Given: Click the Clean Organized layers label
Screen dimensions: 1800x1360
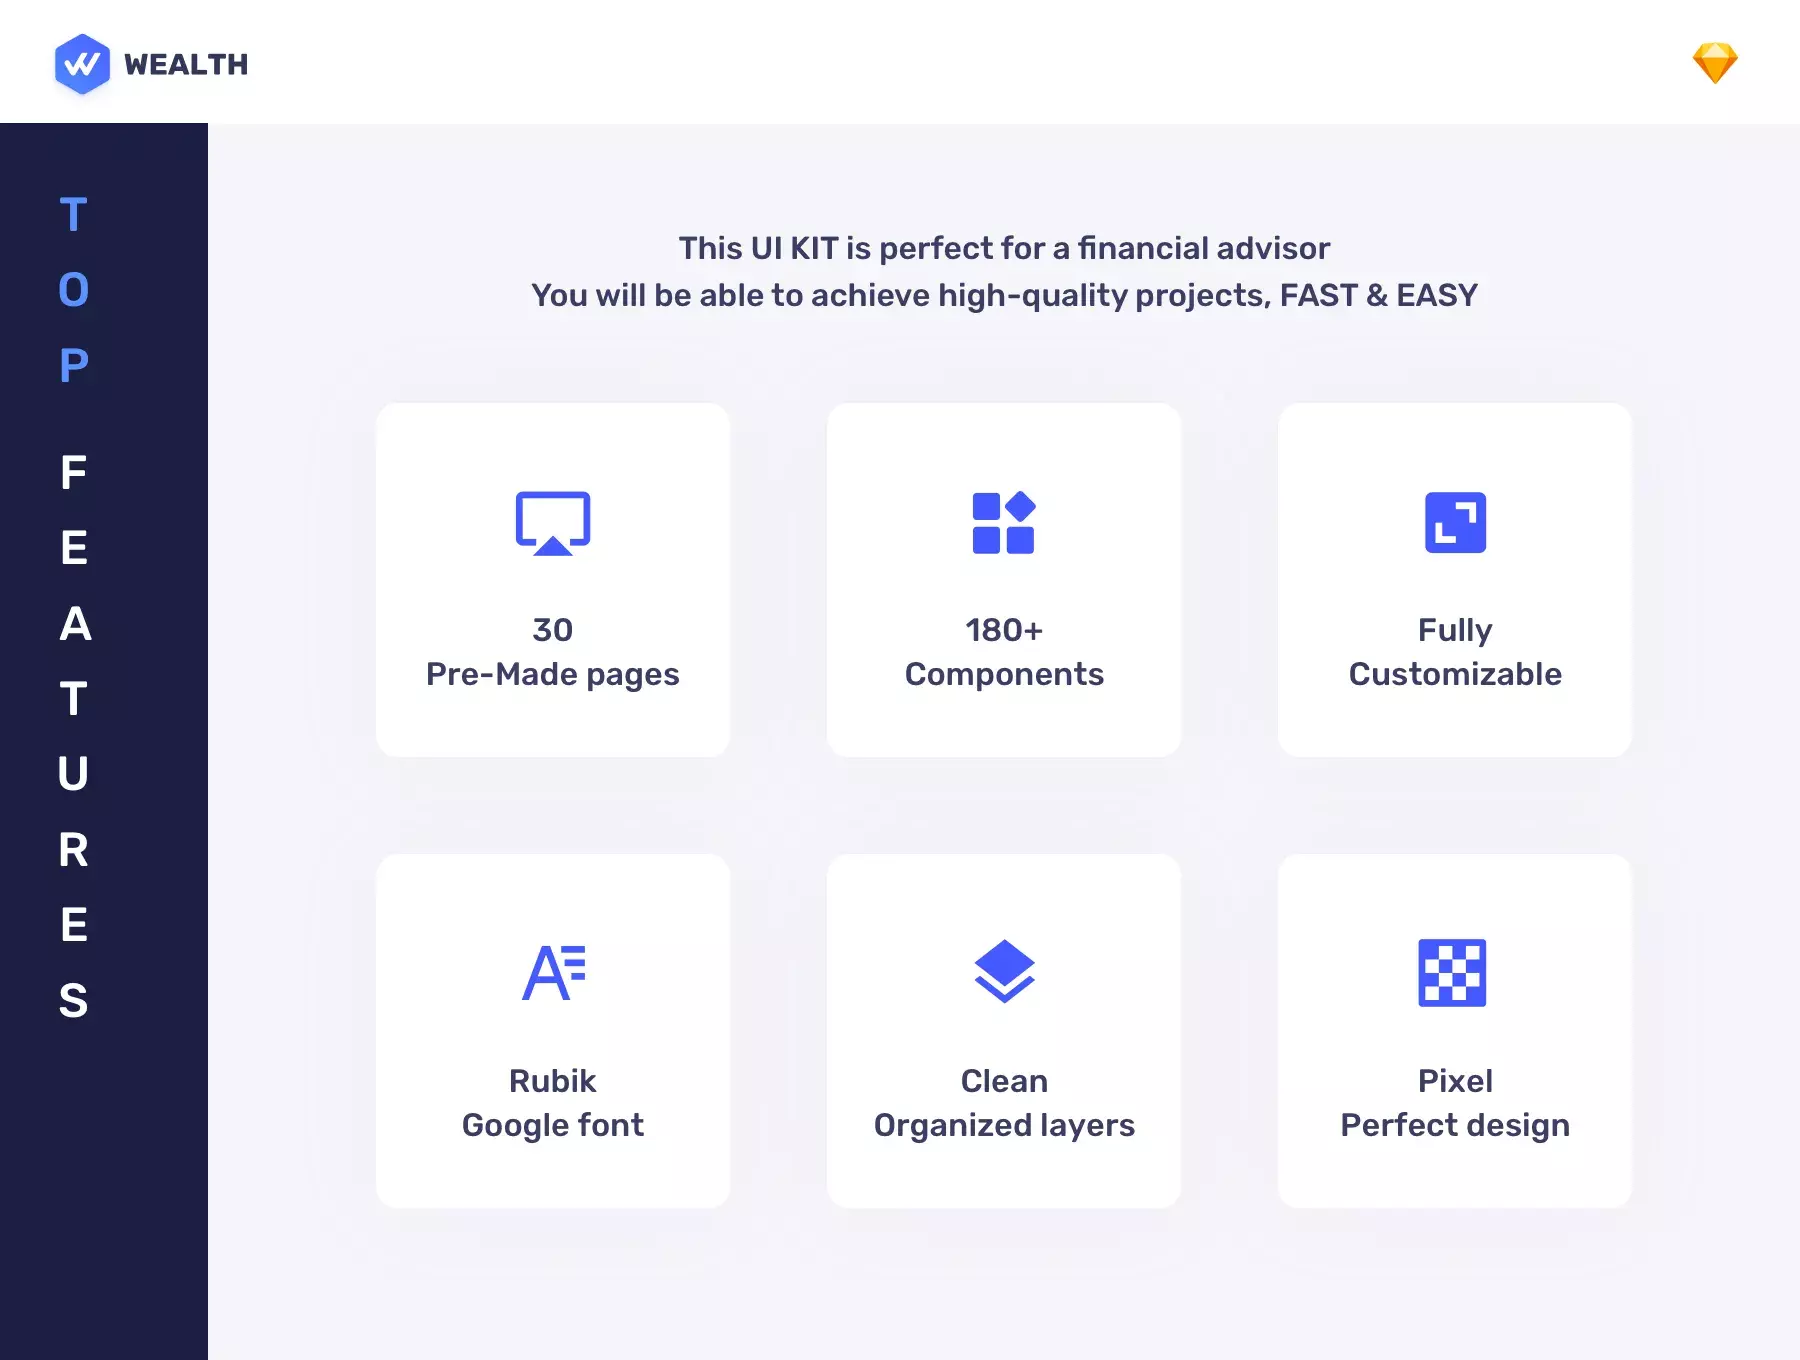Looking at the screenshot, I should pyautogui.click(x=1004, y=1103).
